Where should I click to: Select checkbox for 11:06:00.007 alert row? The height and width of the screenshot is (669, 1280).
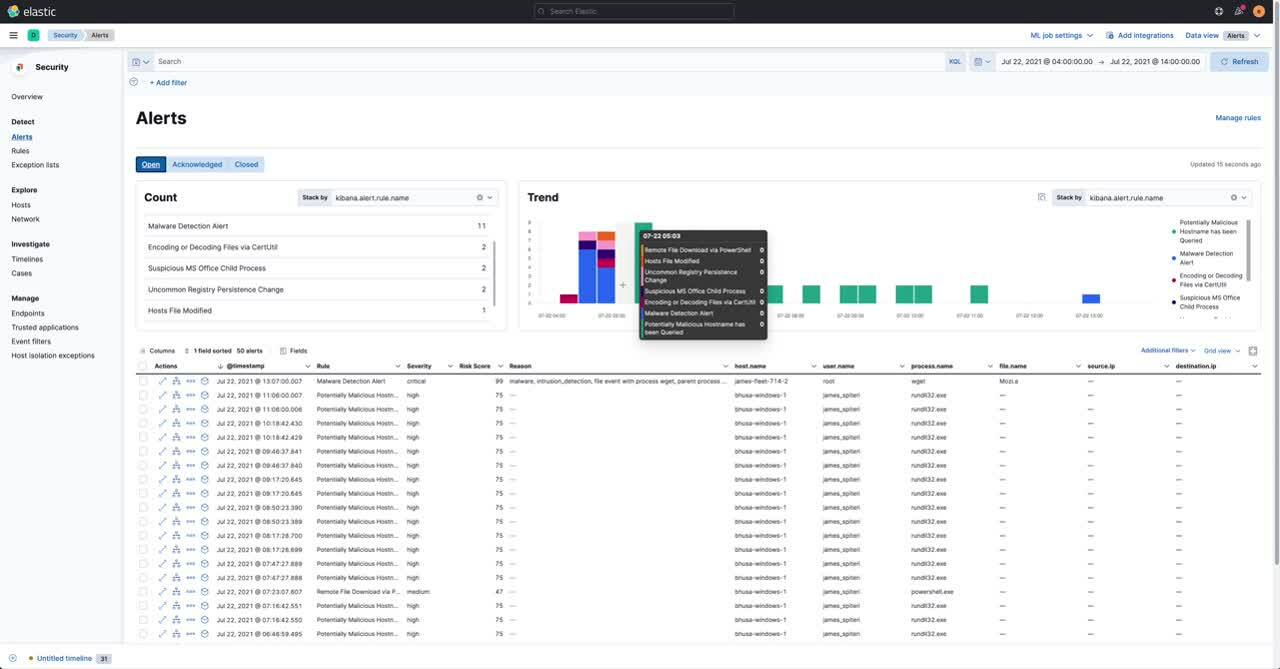tap(143, 395)
